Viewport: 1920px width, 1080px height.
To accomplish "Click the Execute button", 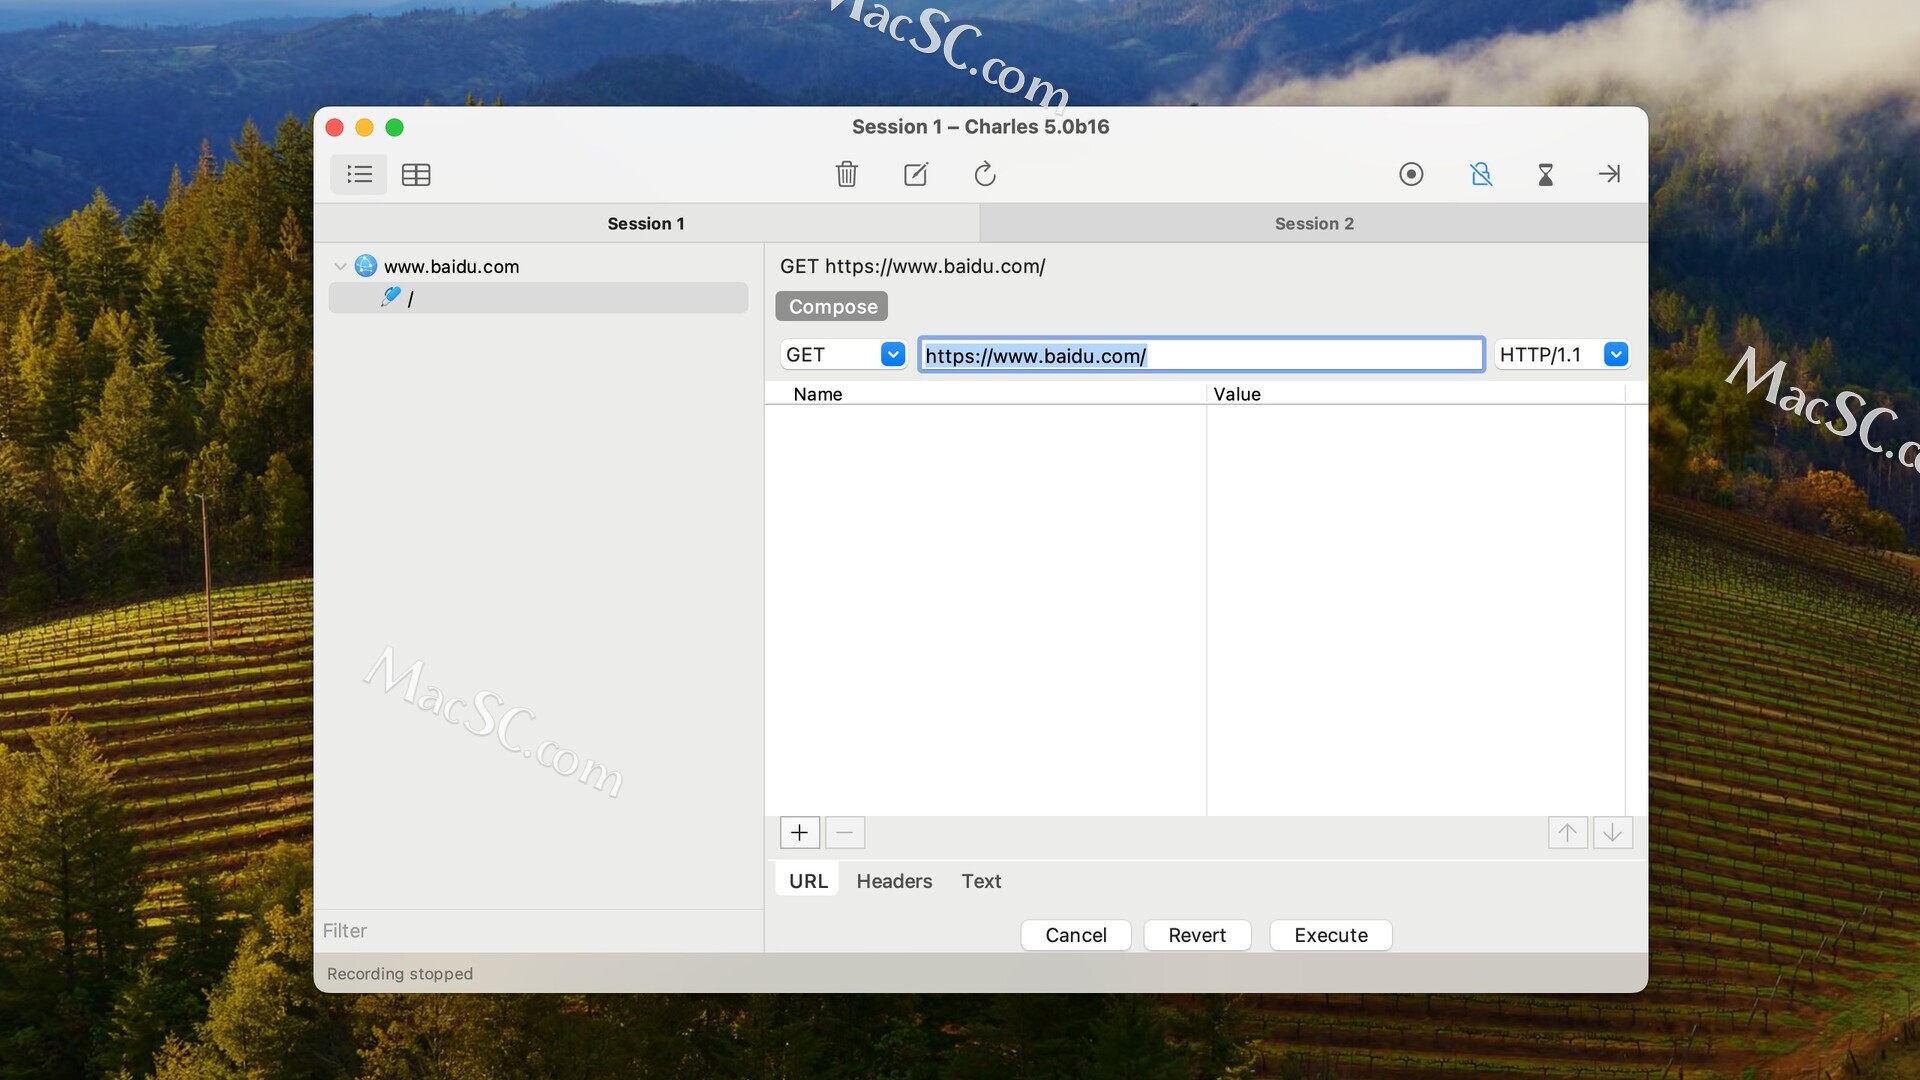I will (1331, 935).
